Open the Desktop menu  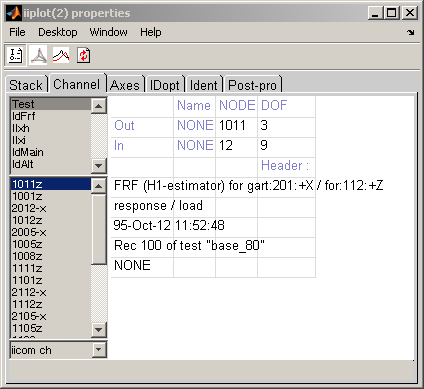point(58,32)
